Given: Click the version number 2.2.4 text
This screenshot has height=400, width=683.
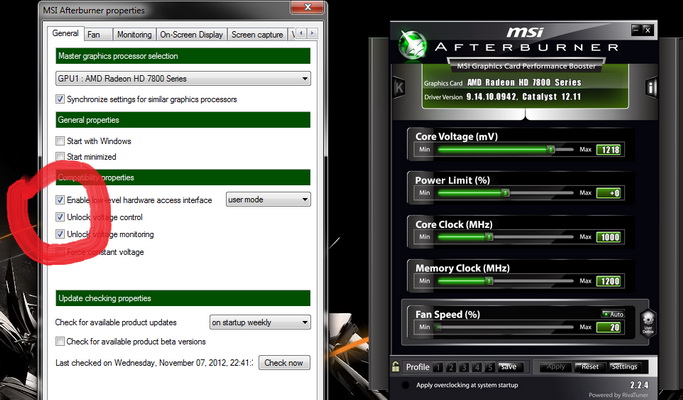Looking at the screenshot, I should click(639, 385).
